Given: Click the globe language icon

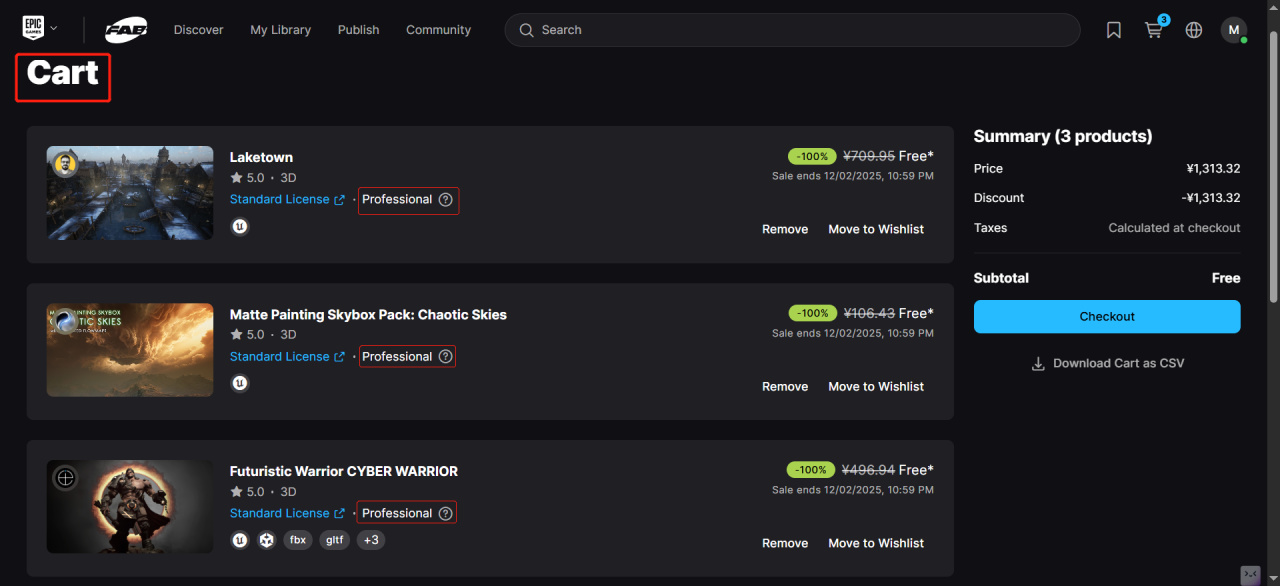Looking at the screenshot, I should pyautogui.click(x=1194, y=30).
